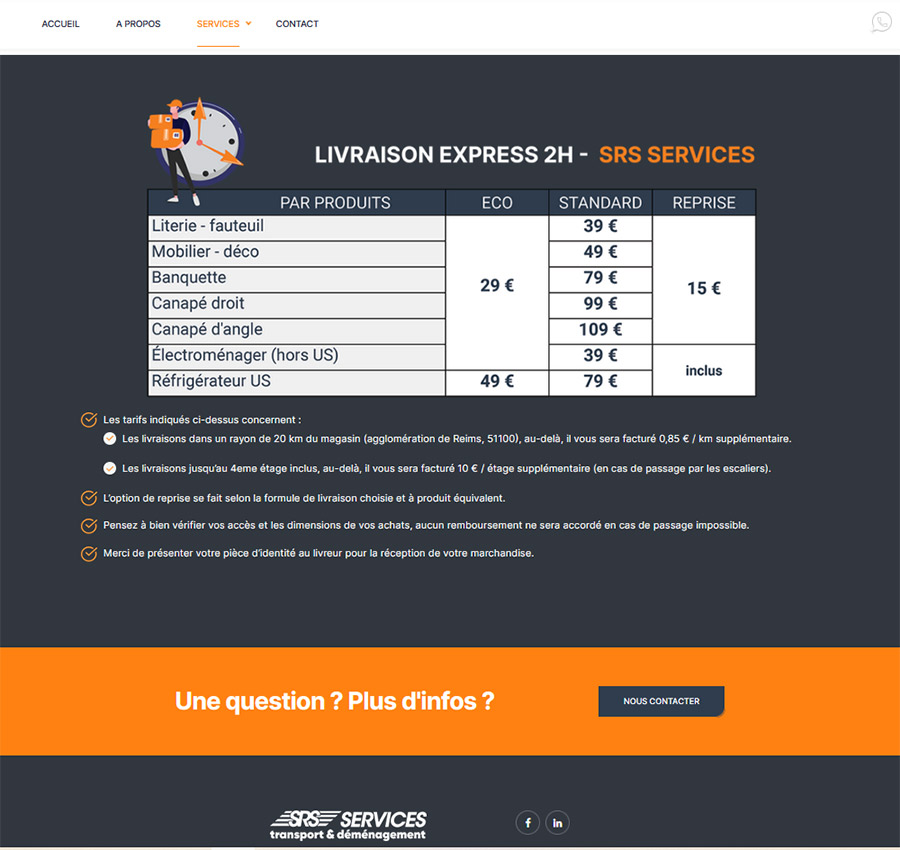Click the '39 €' standard price for Électroménager

pos(600,355)
